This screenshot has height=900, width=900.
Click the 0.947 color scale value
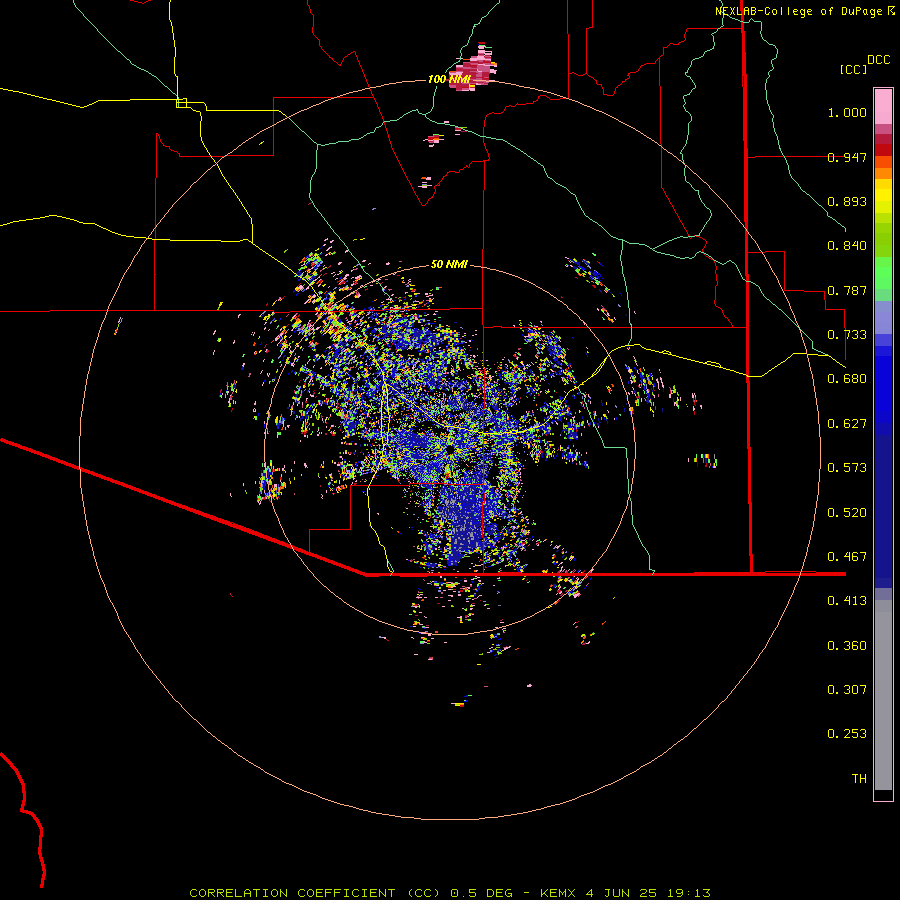click(x=847, y=157)
